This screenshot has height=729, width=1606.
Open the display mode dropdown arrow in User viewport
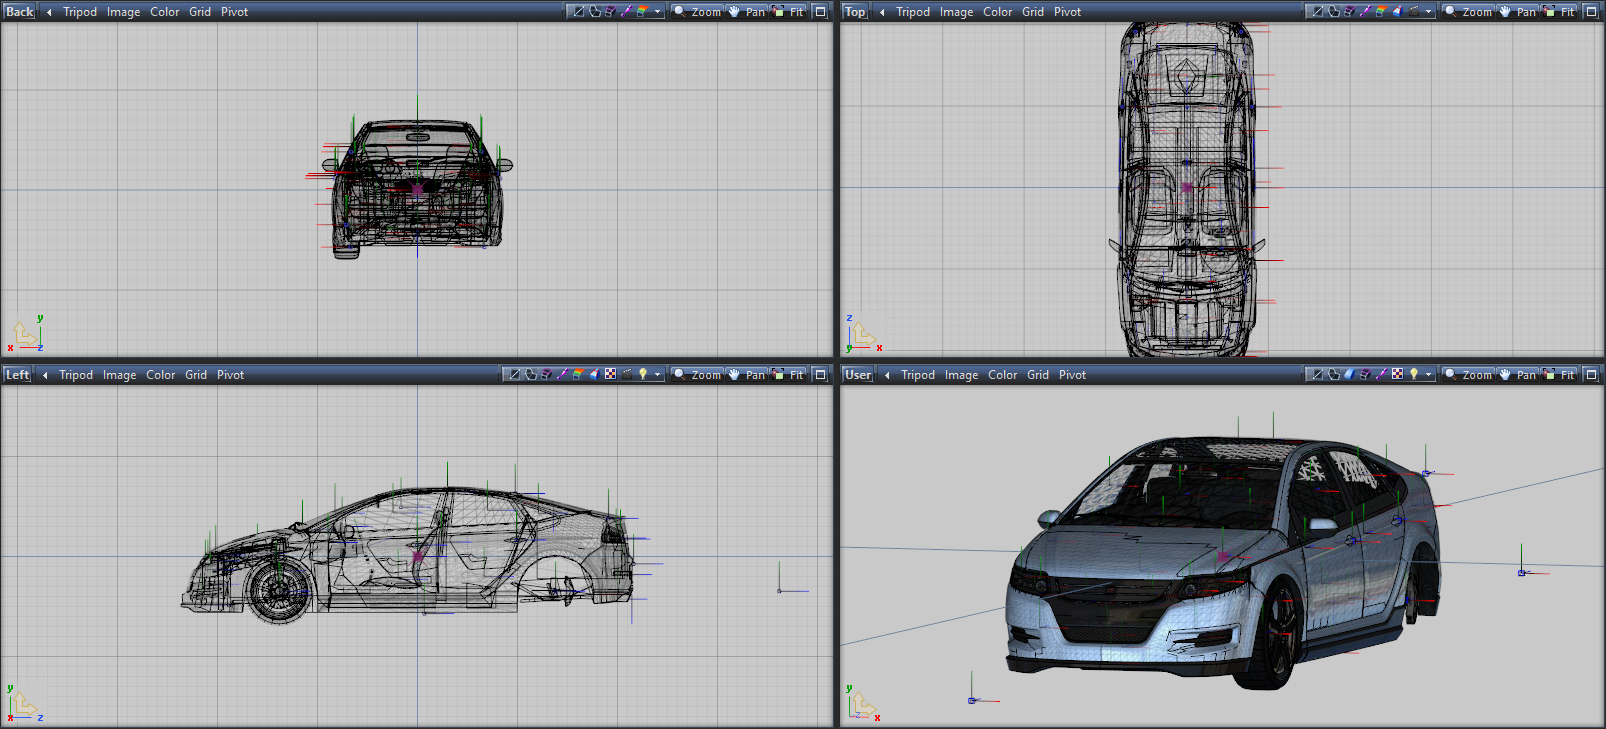(1428, 374)
